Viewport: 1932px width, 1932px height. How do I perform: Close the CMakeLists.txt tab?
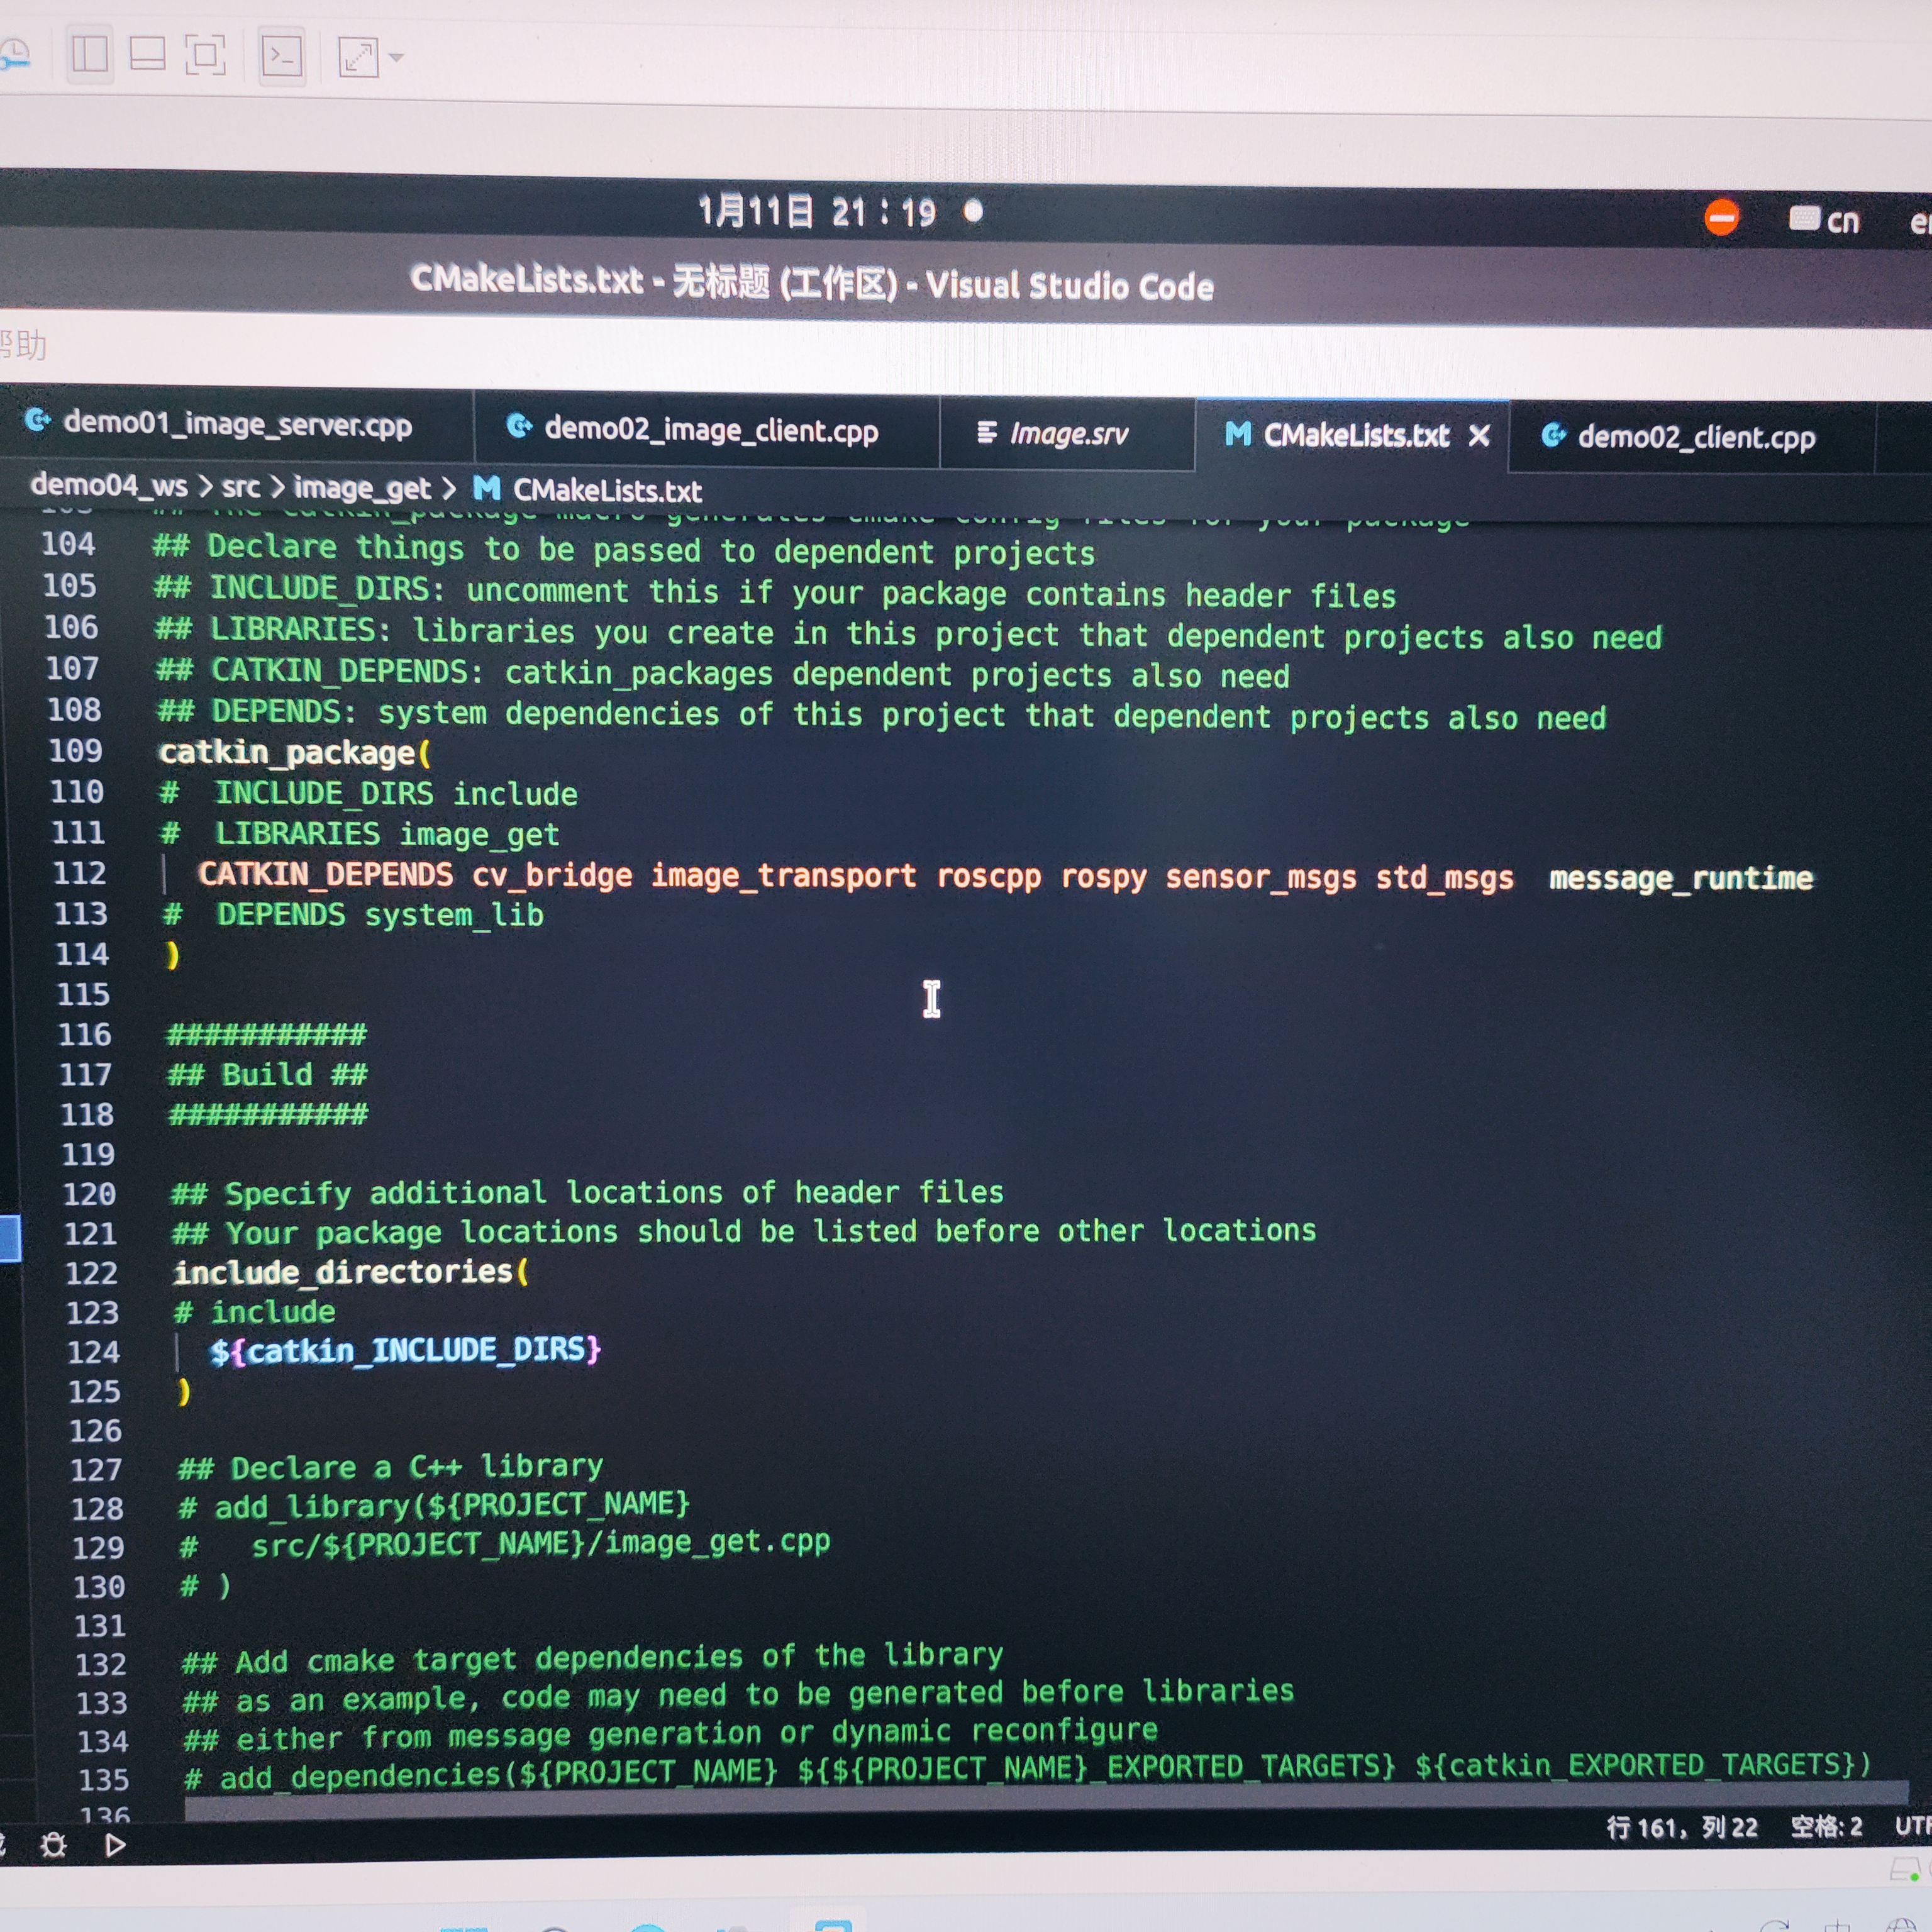coord(1479,436)
